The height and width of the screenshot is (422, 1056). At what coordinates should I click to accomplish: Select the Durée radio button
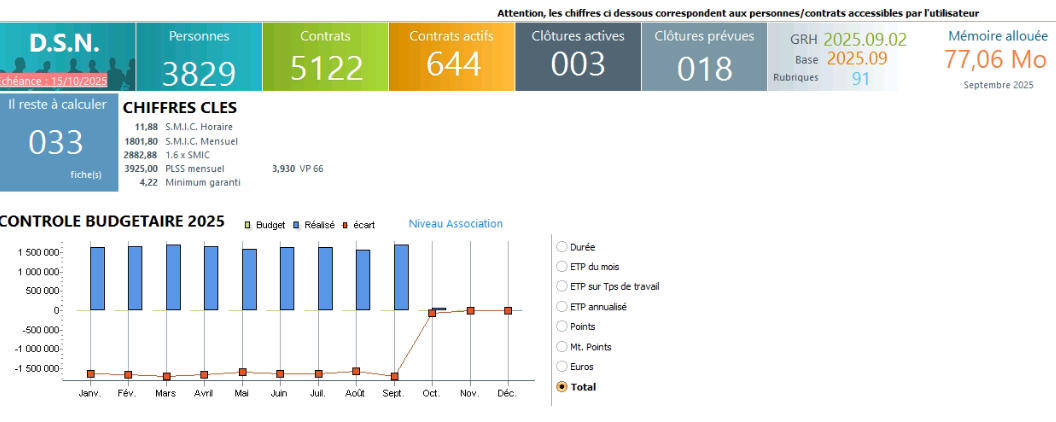coord(562,246)
